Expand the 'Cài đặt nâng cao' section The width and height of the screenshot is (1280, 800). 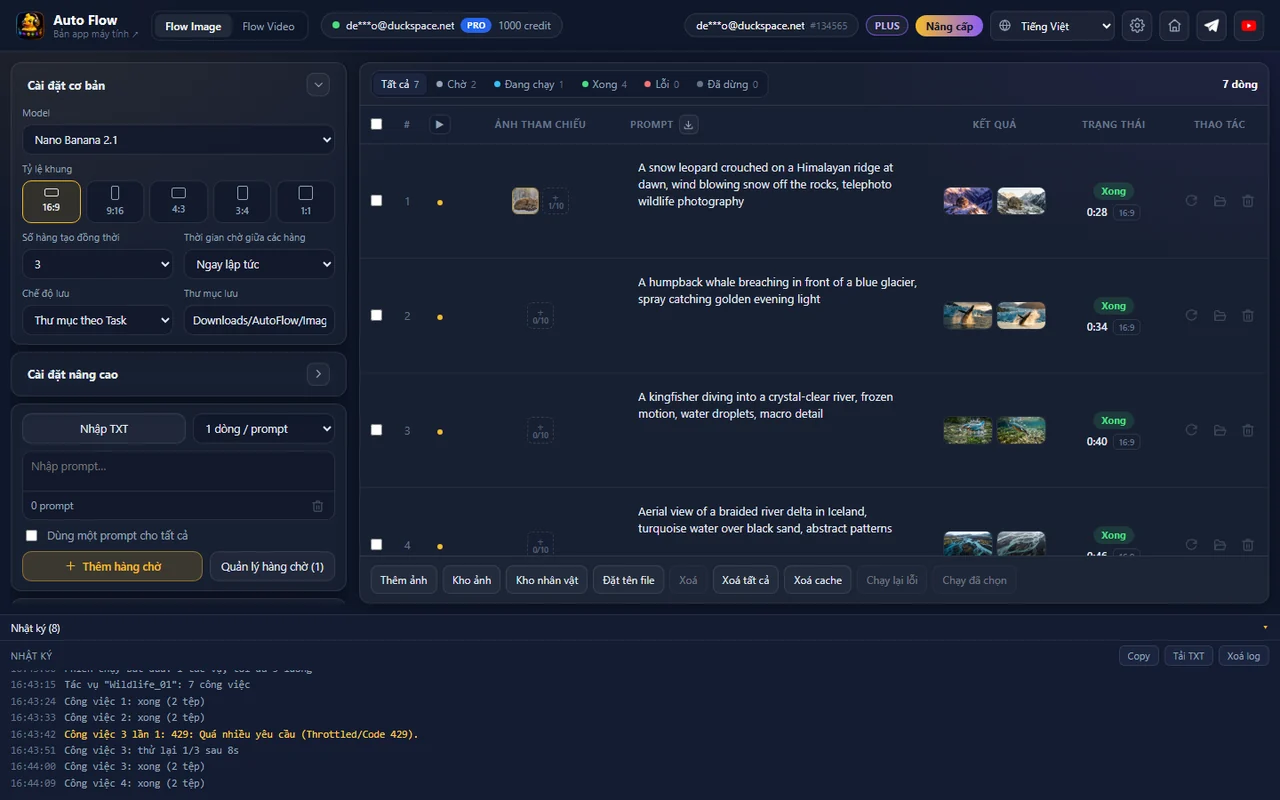317,374
